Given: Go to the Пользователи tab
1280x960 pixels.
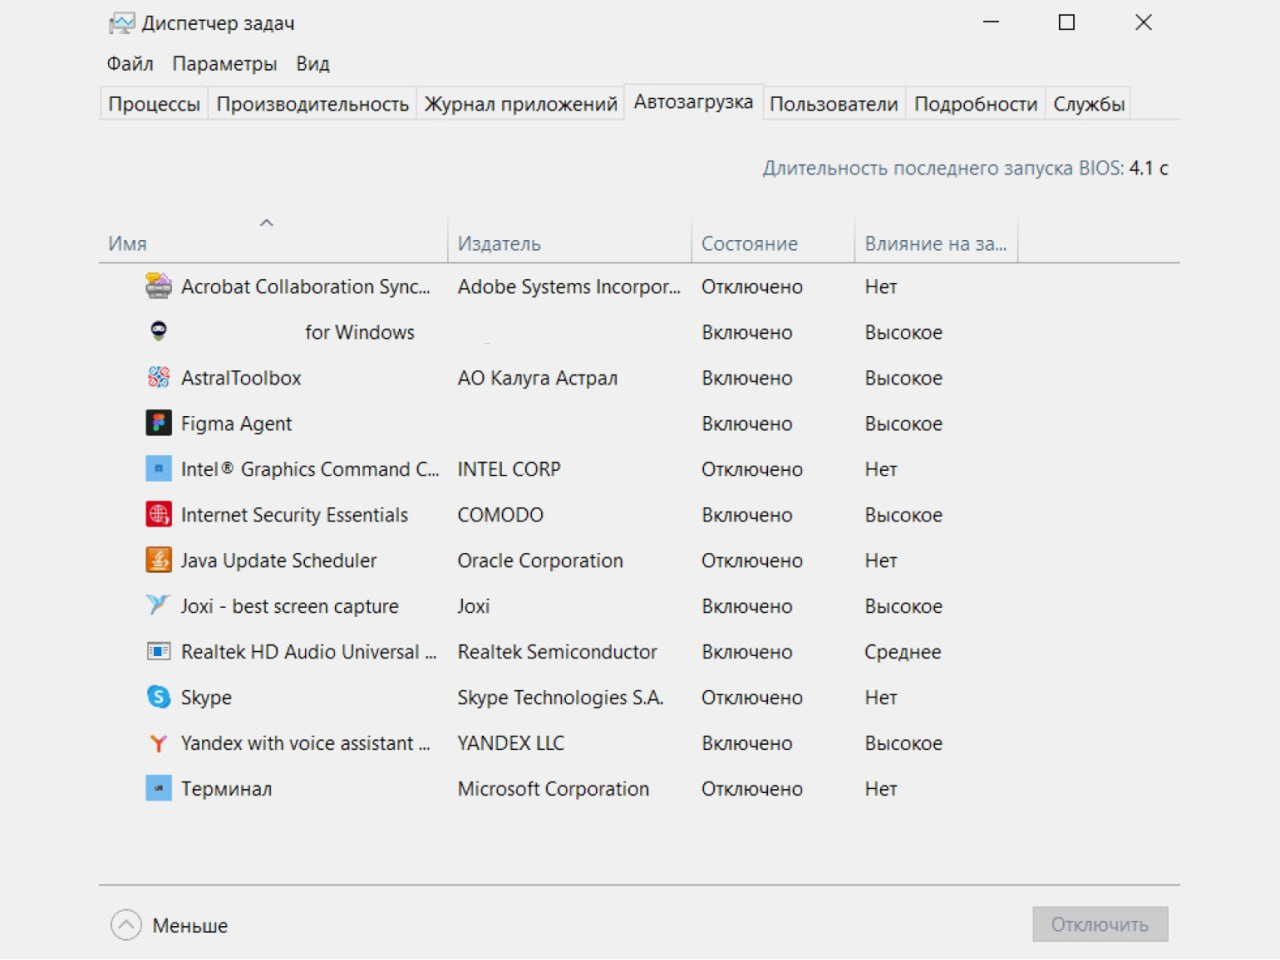Looking at the screenshot, I should tap(834, 104).
